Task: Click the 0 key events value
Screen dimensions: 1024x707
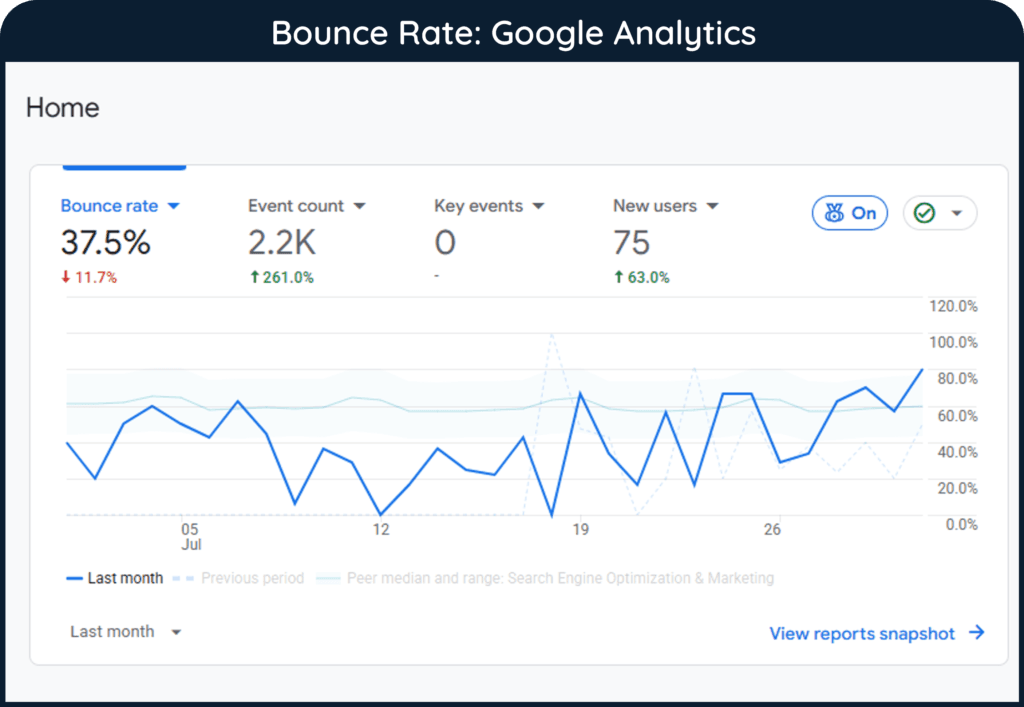Action: (445, 243)
